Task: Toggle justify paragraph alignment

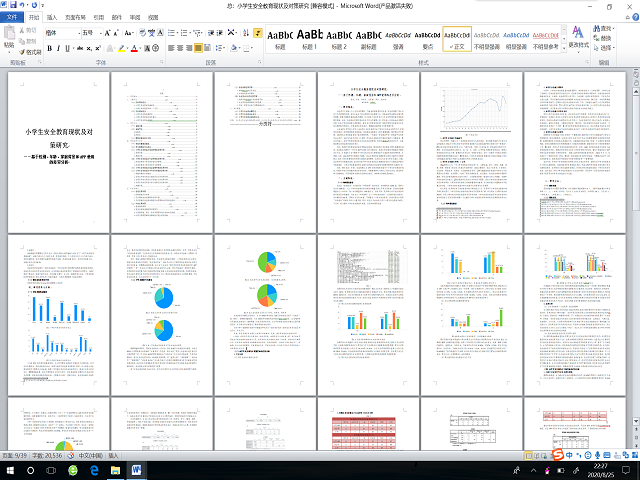Action: pyautogui.click(x=198, y=47)
